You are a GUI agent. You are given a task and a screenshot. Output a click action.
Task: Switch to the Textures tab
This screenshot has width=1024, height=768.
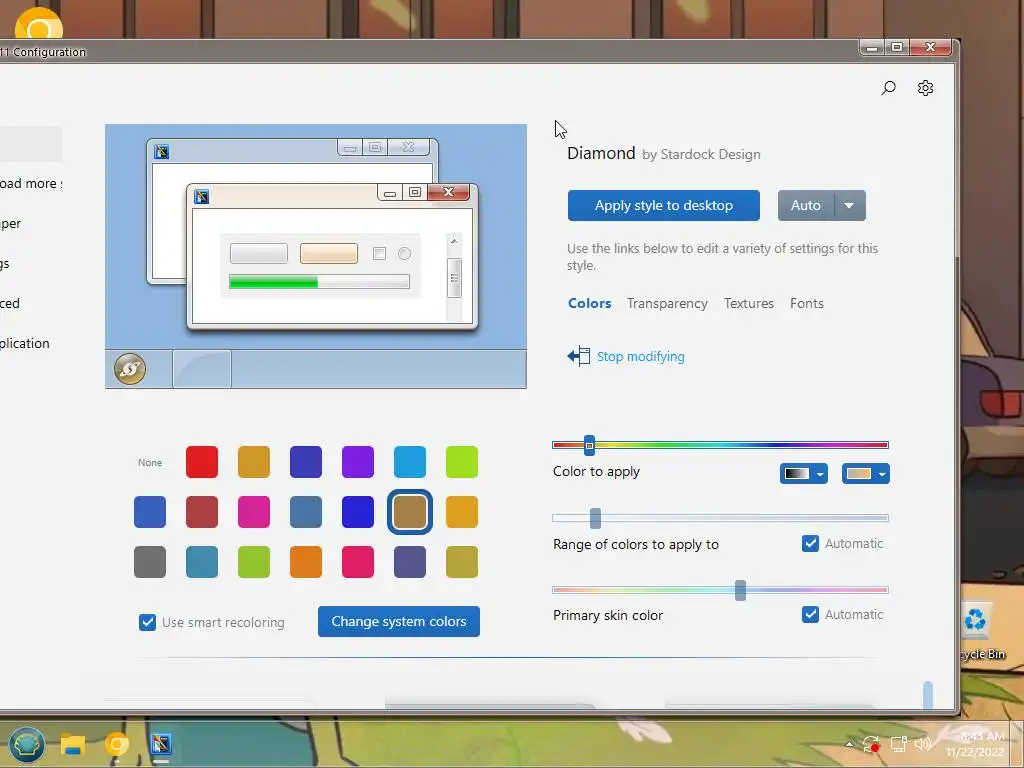[748, 303]
